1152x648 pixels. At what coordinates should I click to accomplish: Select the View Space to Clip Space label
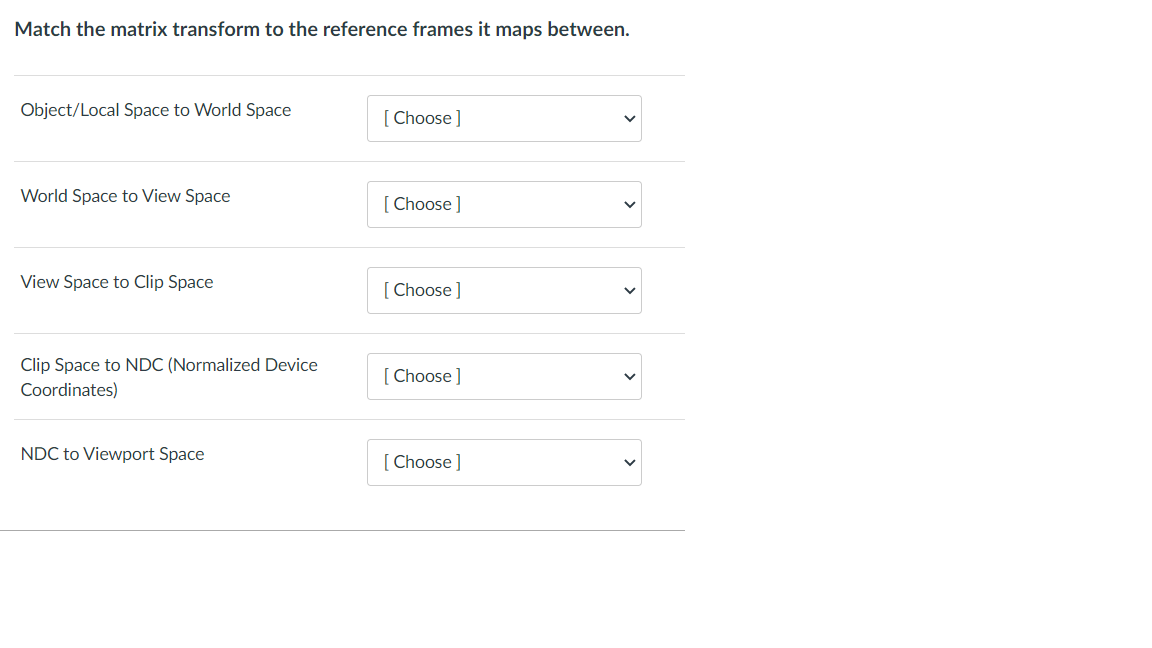116,282
